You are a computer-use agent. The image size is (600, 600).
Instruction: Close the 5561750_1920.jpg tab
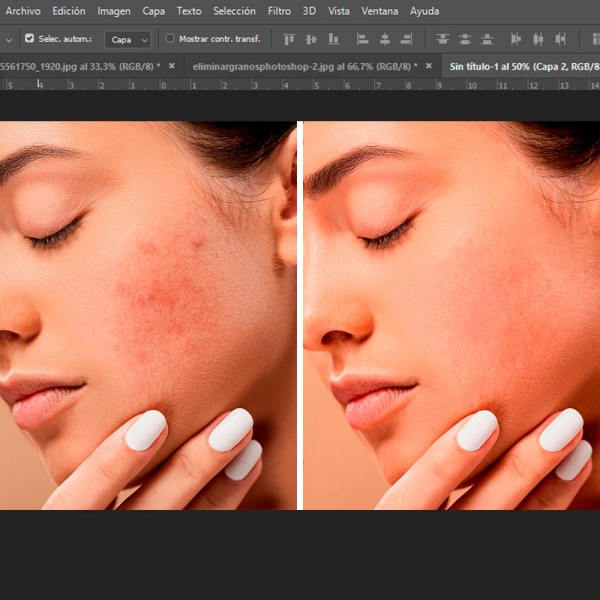click(x=172, y=66)
